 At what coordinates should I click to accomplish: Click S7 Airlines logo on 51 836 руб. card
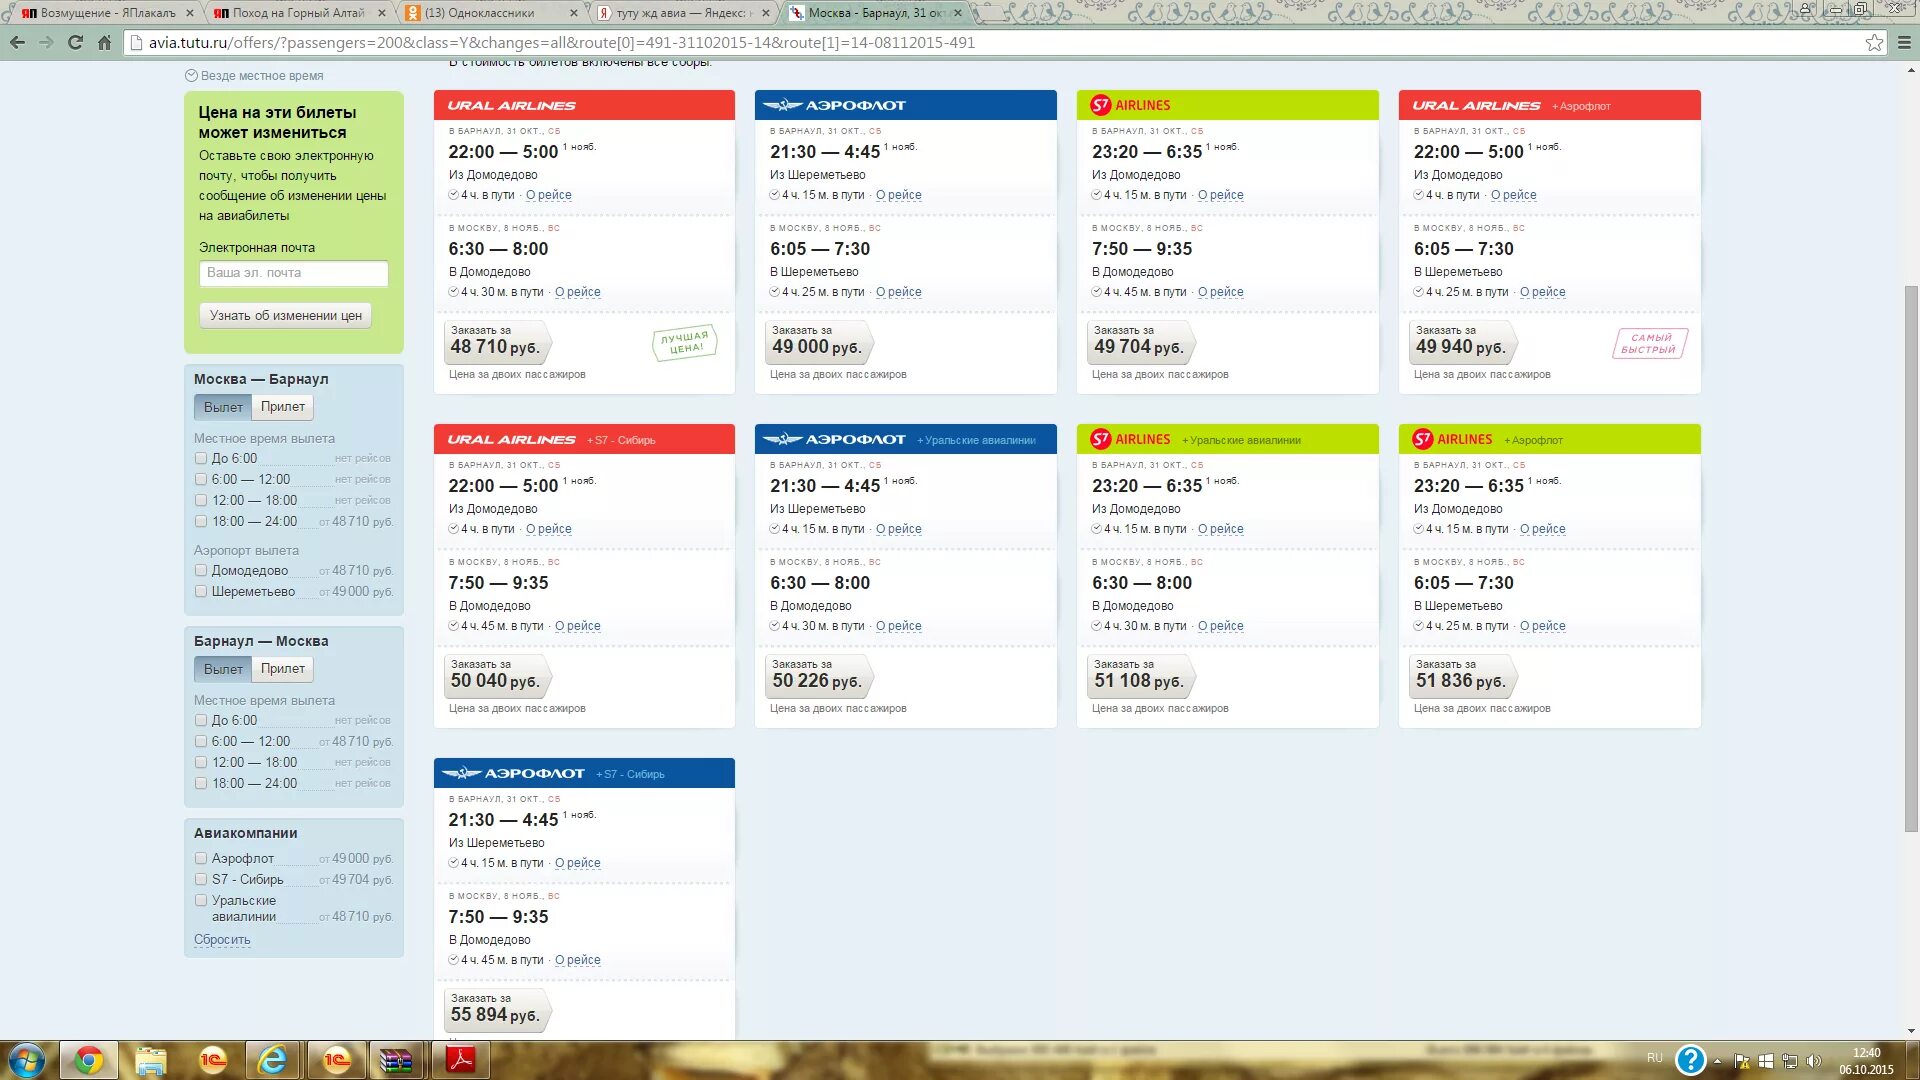coord(1452,439)
